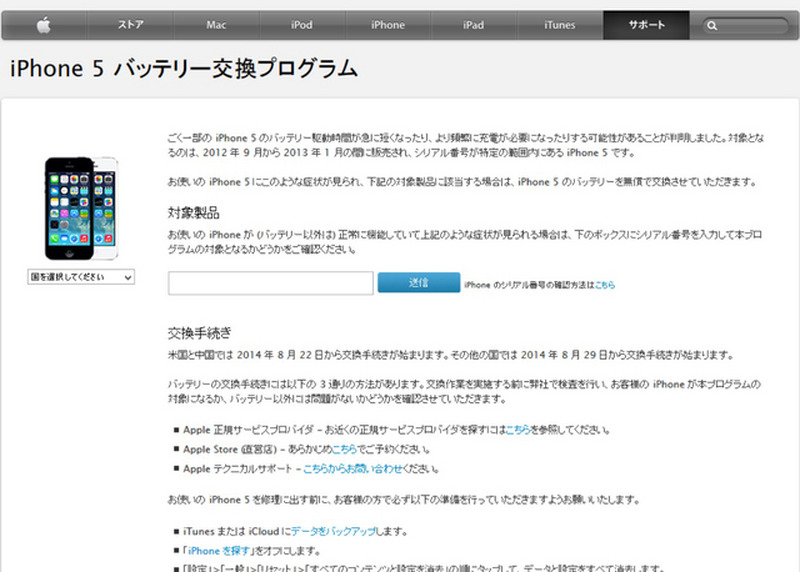Go to the Mac navigation tab
800x572 pixels.
(x=216, y=24)
